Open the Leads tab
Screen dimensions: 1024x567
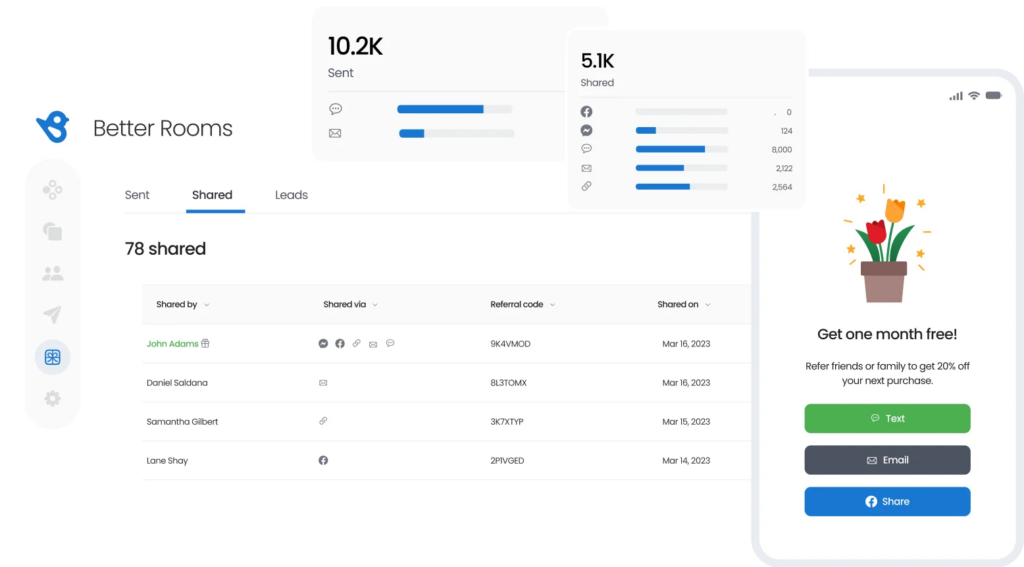tap(291, 195)
